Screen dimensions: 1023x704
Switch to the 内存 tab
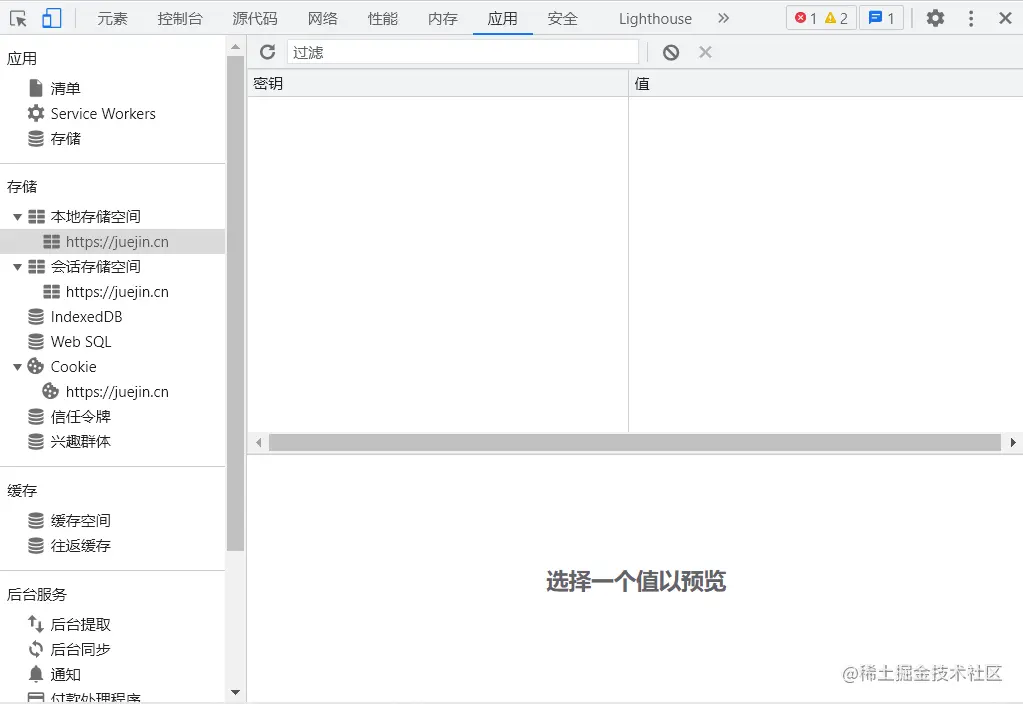click(443, 19)
